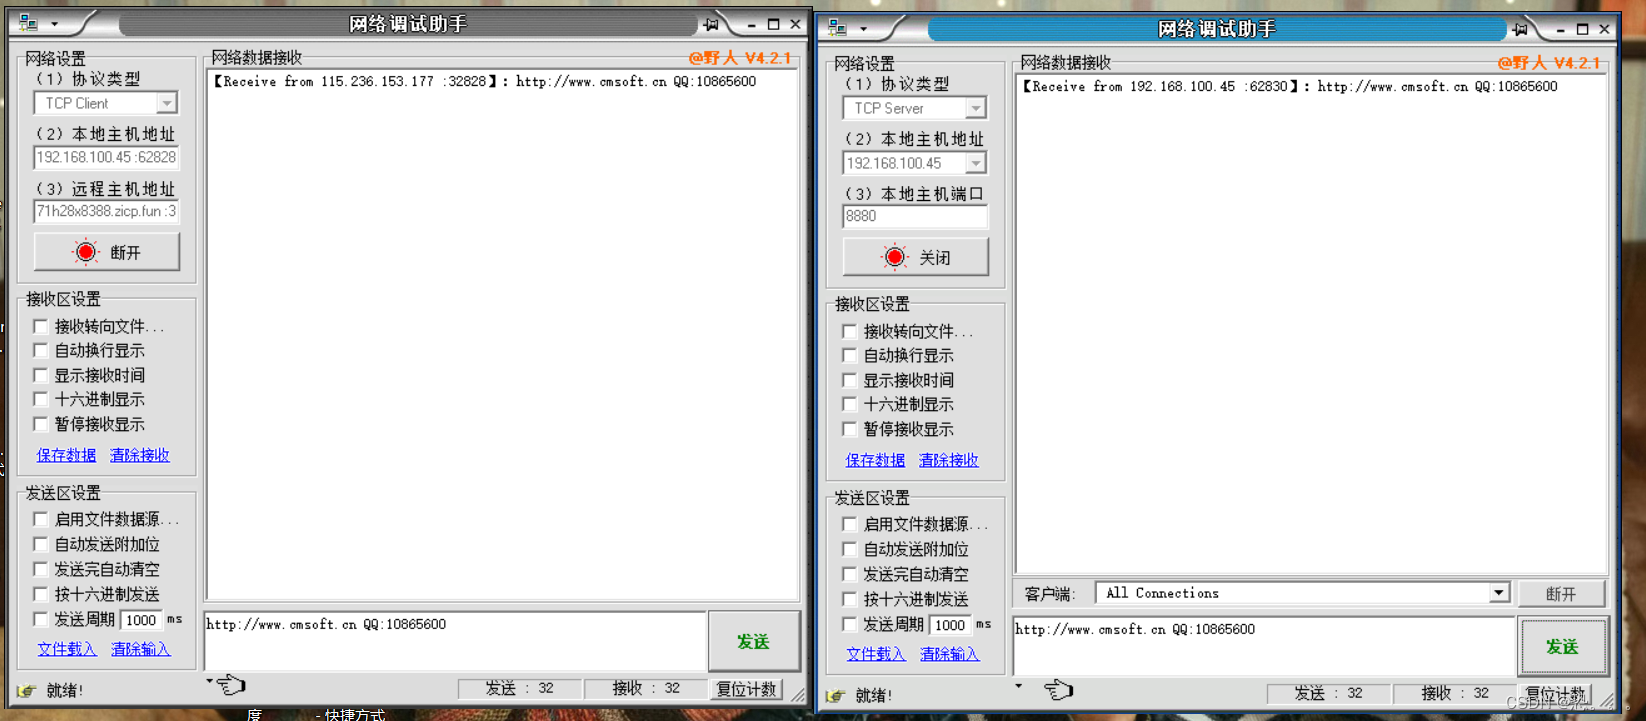1646x721 pixels.
Task: Open the small arrow menu beside the hand icon in right window
Action: 1019,686
